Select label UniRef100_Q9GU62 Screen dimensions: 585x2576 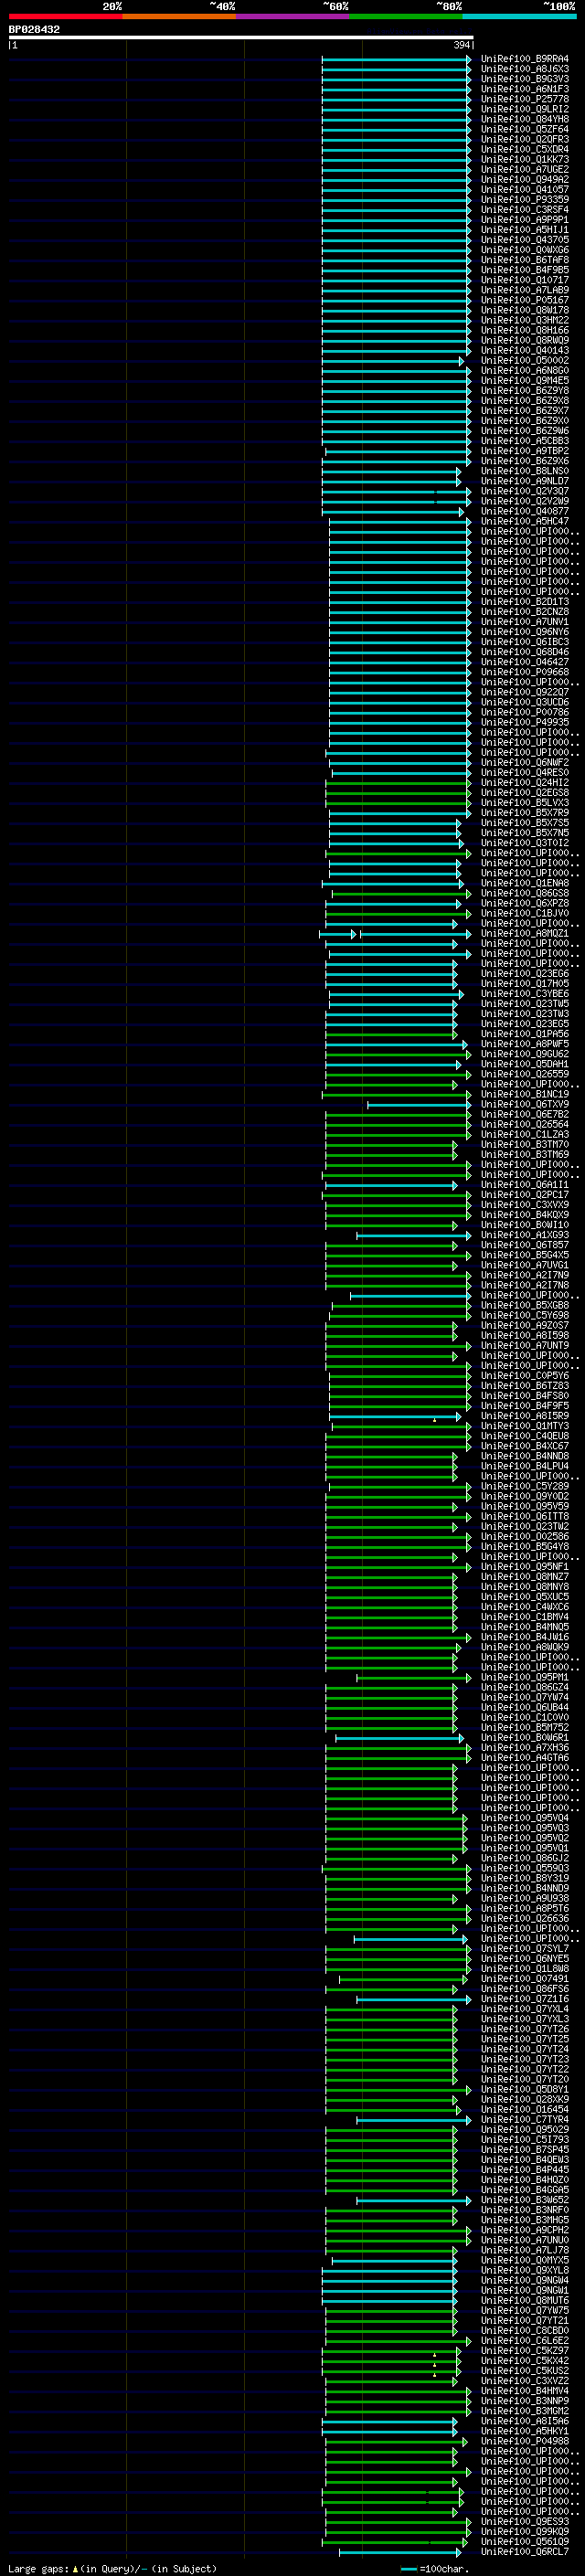click(x=524, y=1054)
